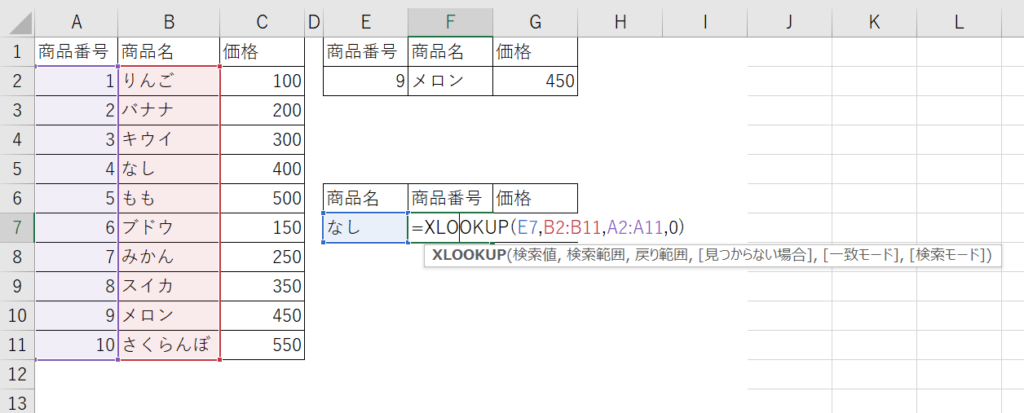Click the select-all corner triangle
Screen dimensions: 1024x413
tap(17, 21)
